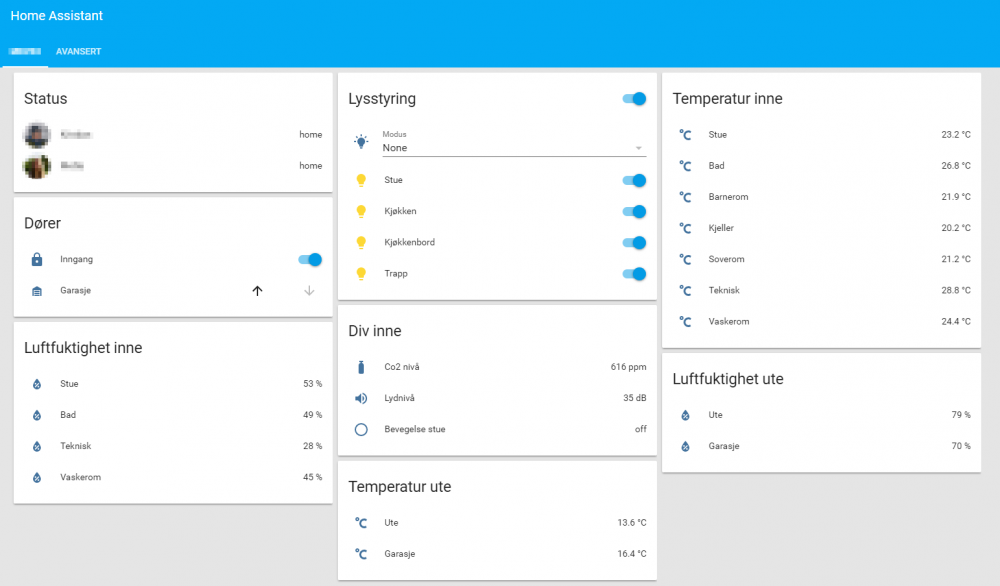Screen dimensions: 1000x586
Task: Toggle the Inngang door lock switch
Action: (x=310, y=260)
